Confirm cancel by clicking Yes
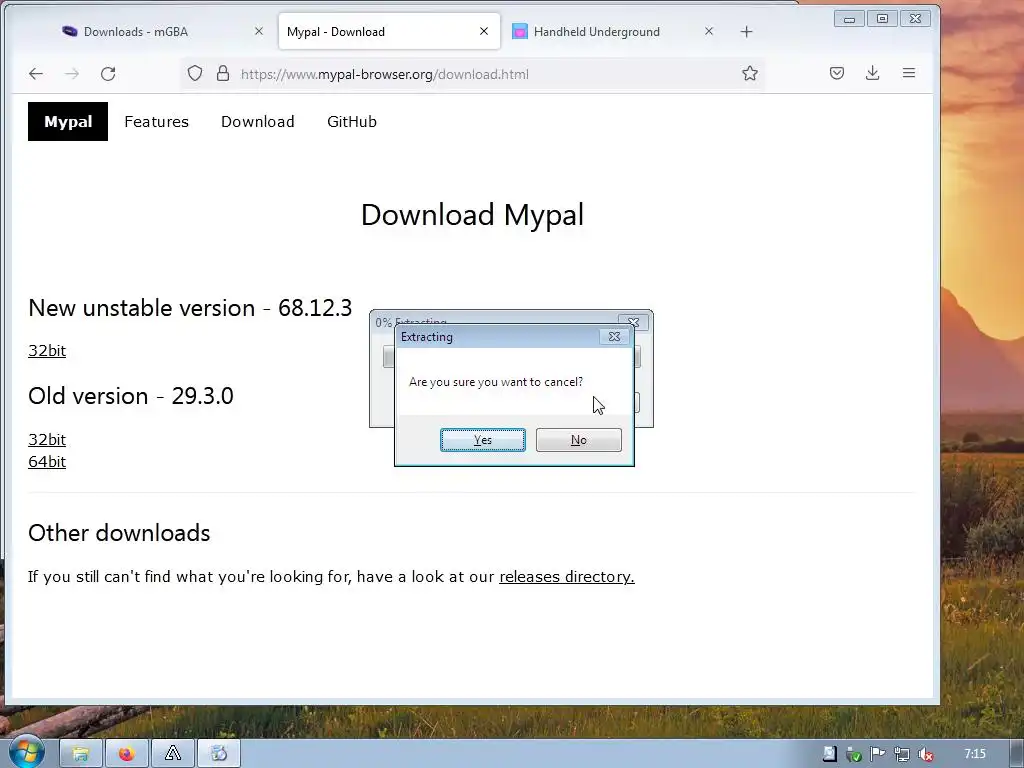Screen dimensions: 1024x768 tap(483, 440)
